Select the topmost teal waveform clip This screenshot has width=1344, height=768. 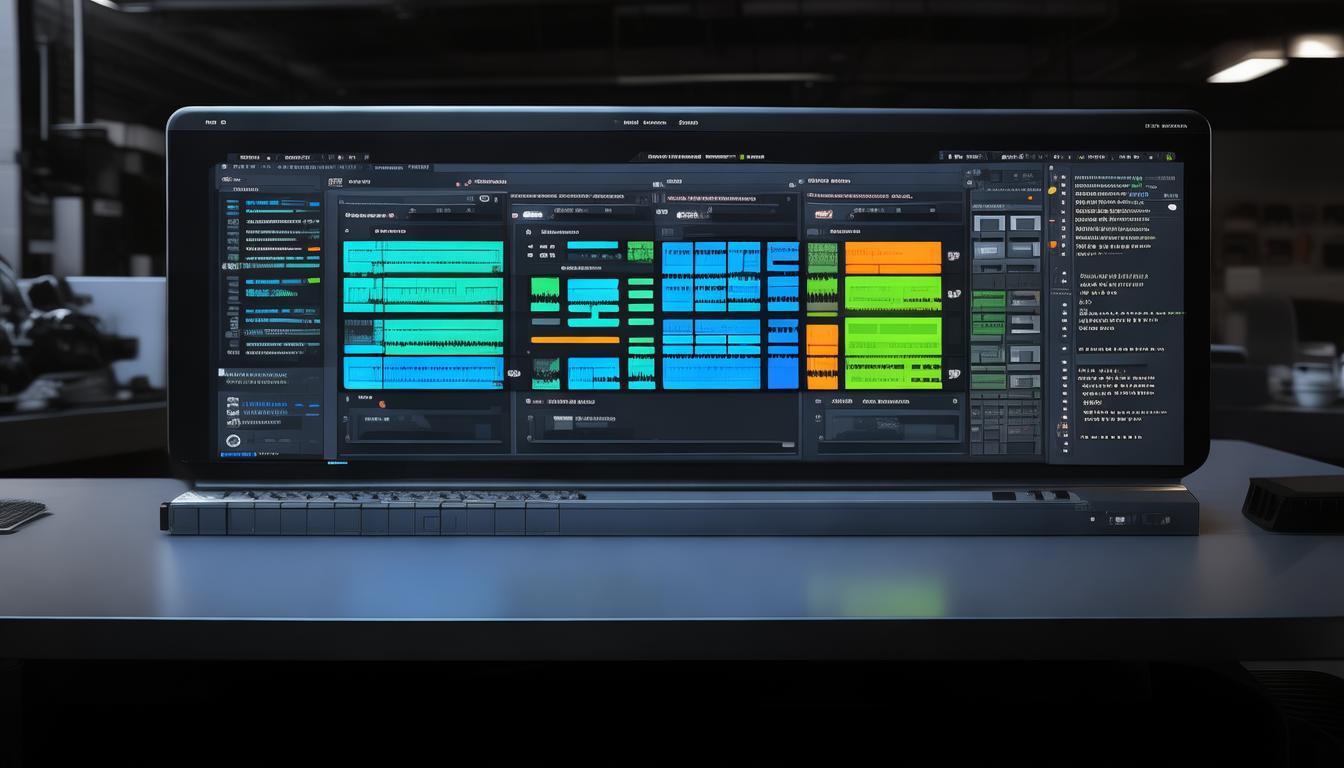423,257
